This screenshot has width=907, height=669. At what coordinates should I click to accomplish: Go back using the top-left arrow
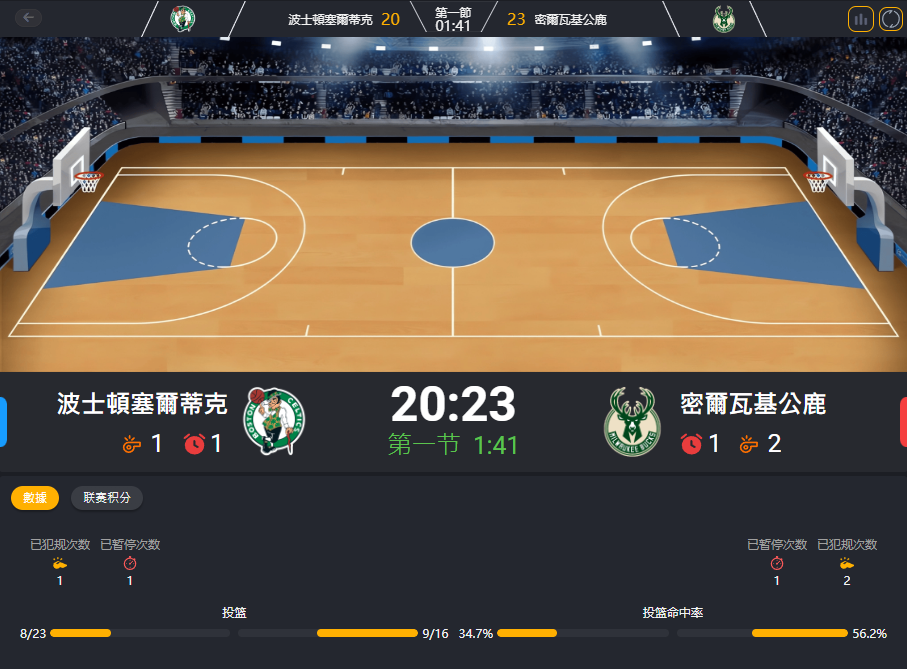point(28,18)
